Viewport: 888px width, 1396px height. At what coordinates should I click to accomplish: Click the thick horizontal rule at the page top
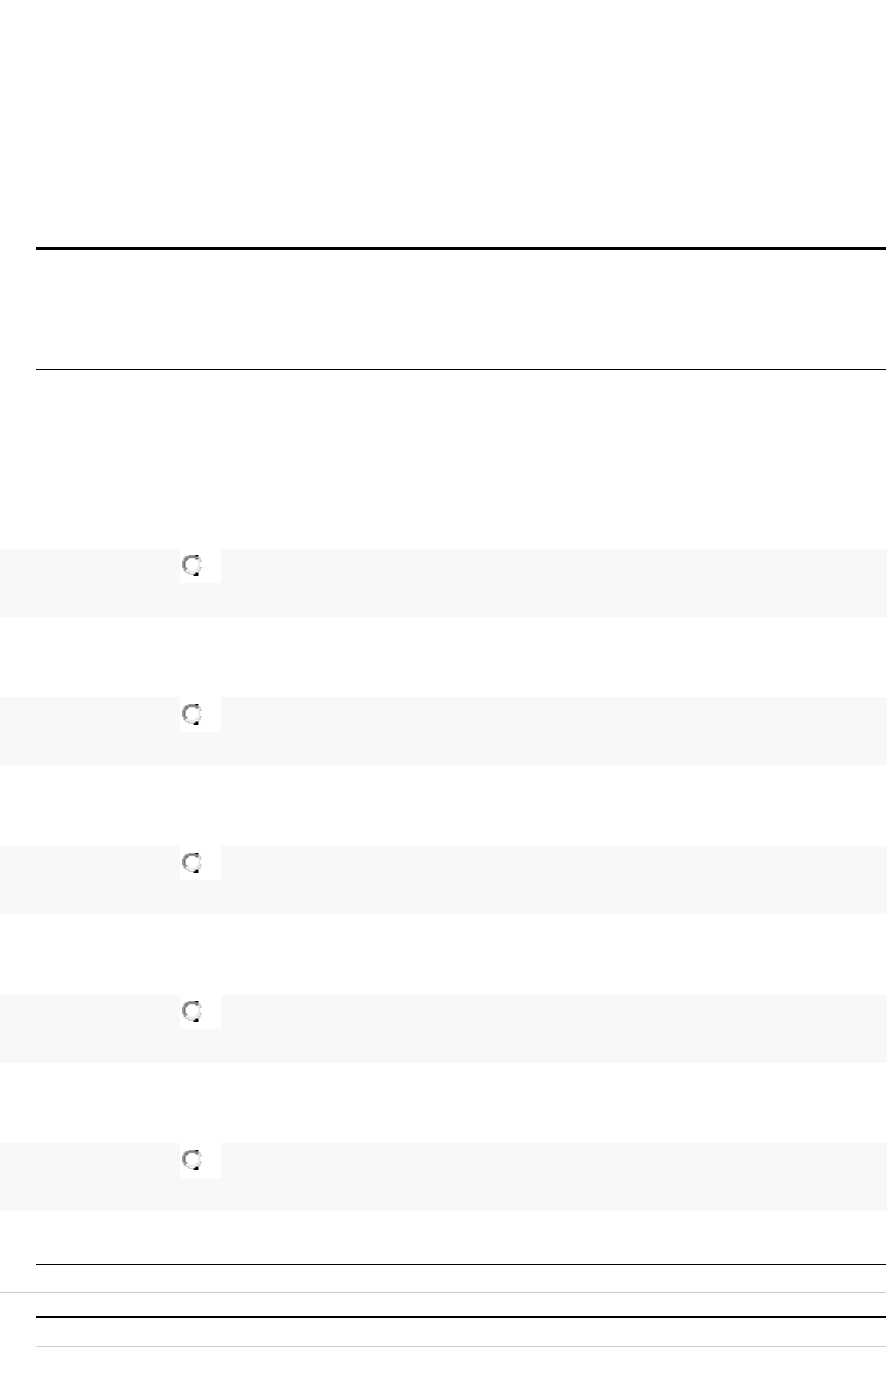[460, 248]
